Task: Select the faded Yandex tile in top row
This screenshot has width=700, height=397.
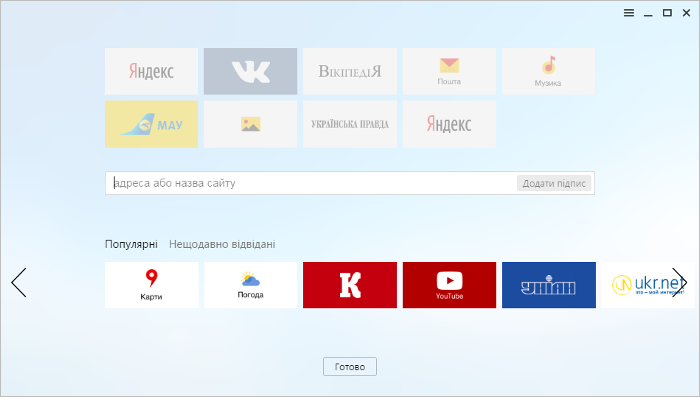Action: coord(151,71)
